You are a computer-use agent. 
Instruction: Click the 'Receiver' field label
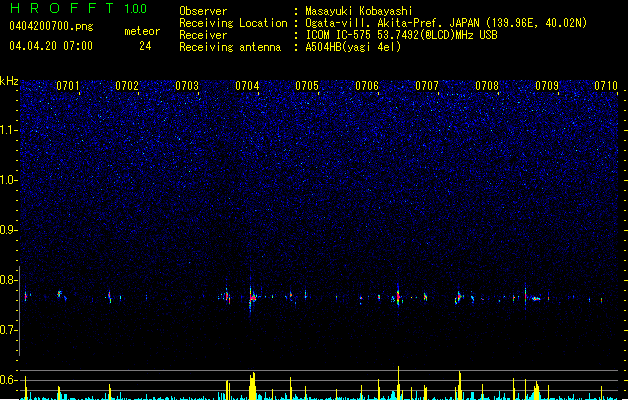203,35
